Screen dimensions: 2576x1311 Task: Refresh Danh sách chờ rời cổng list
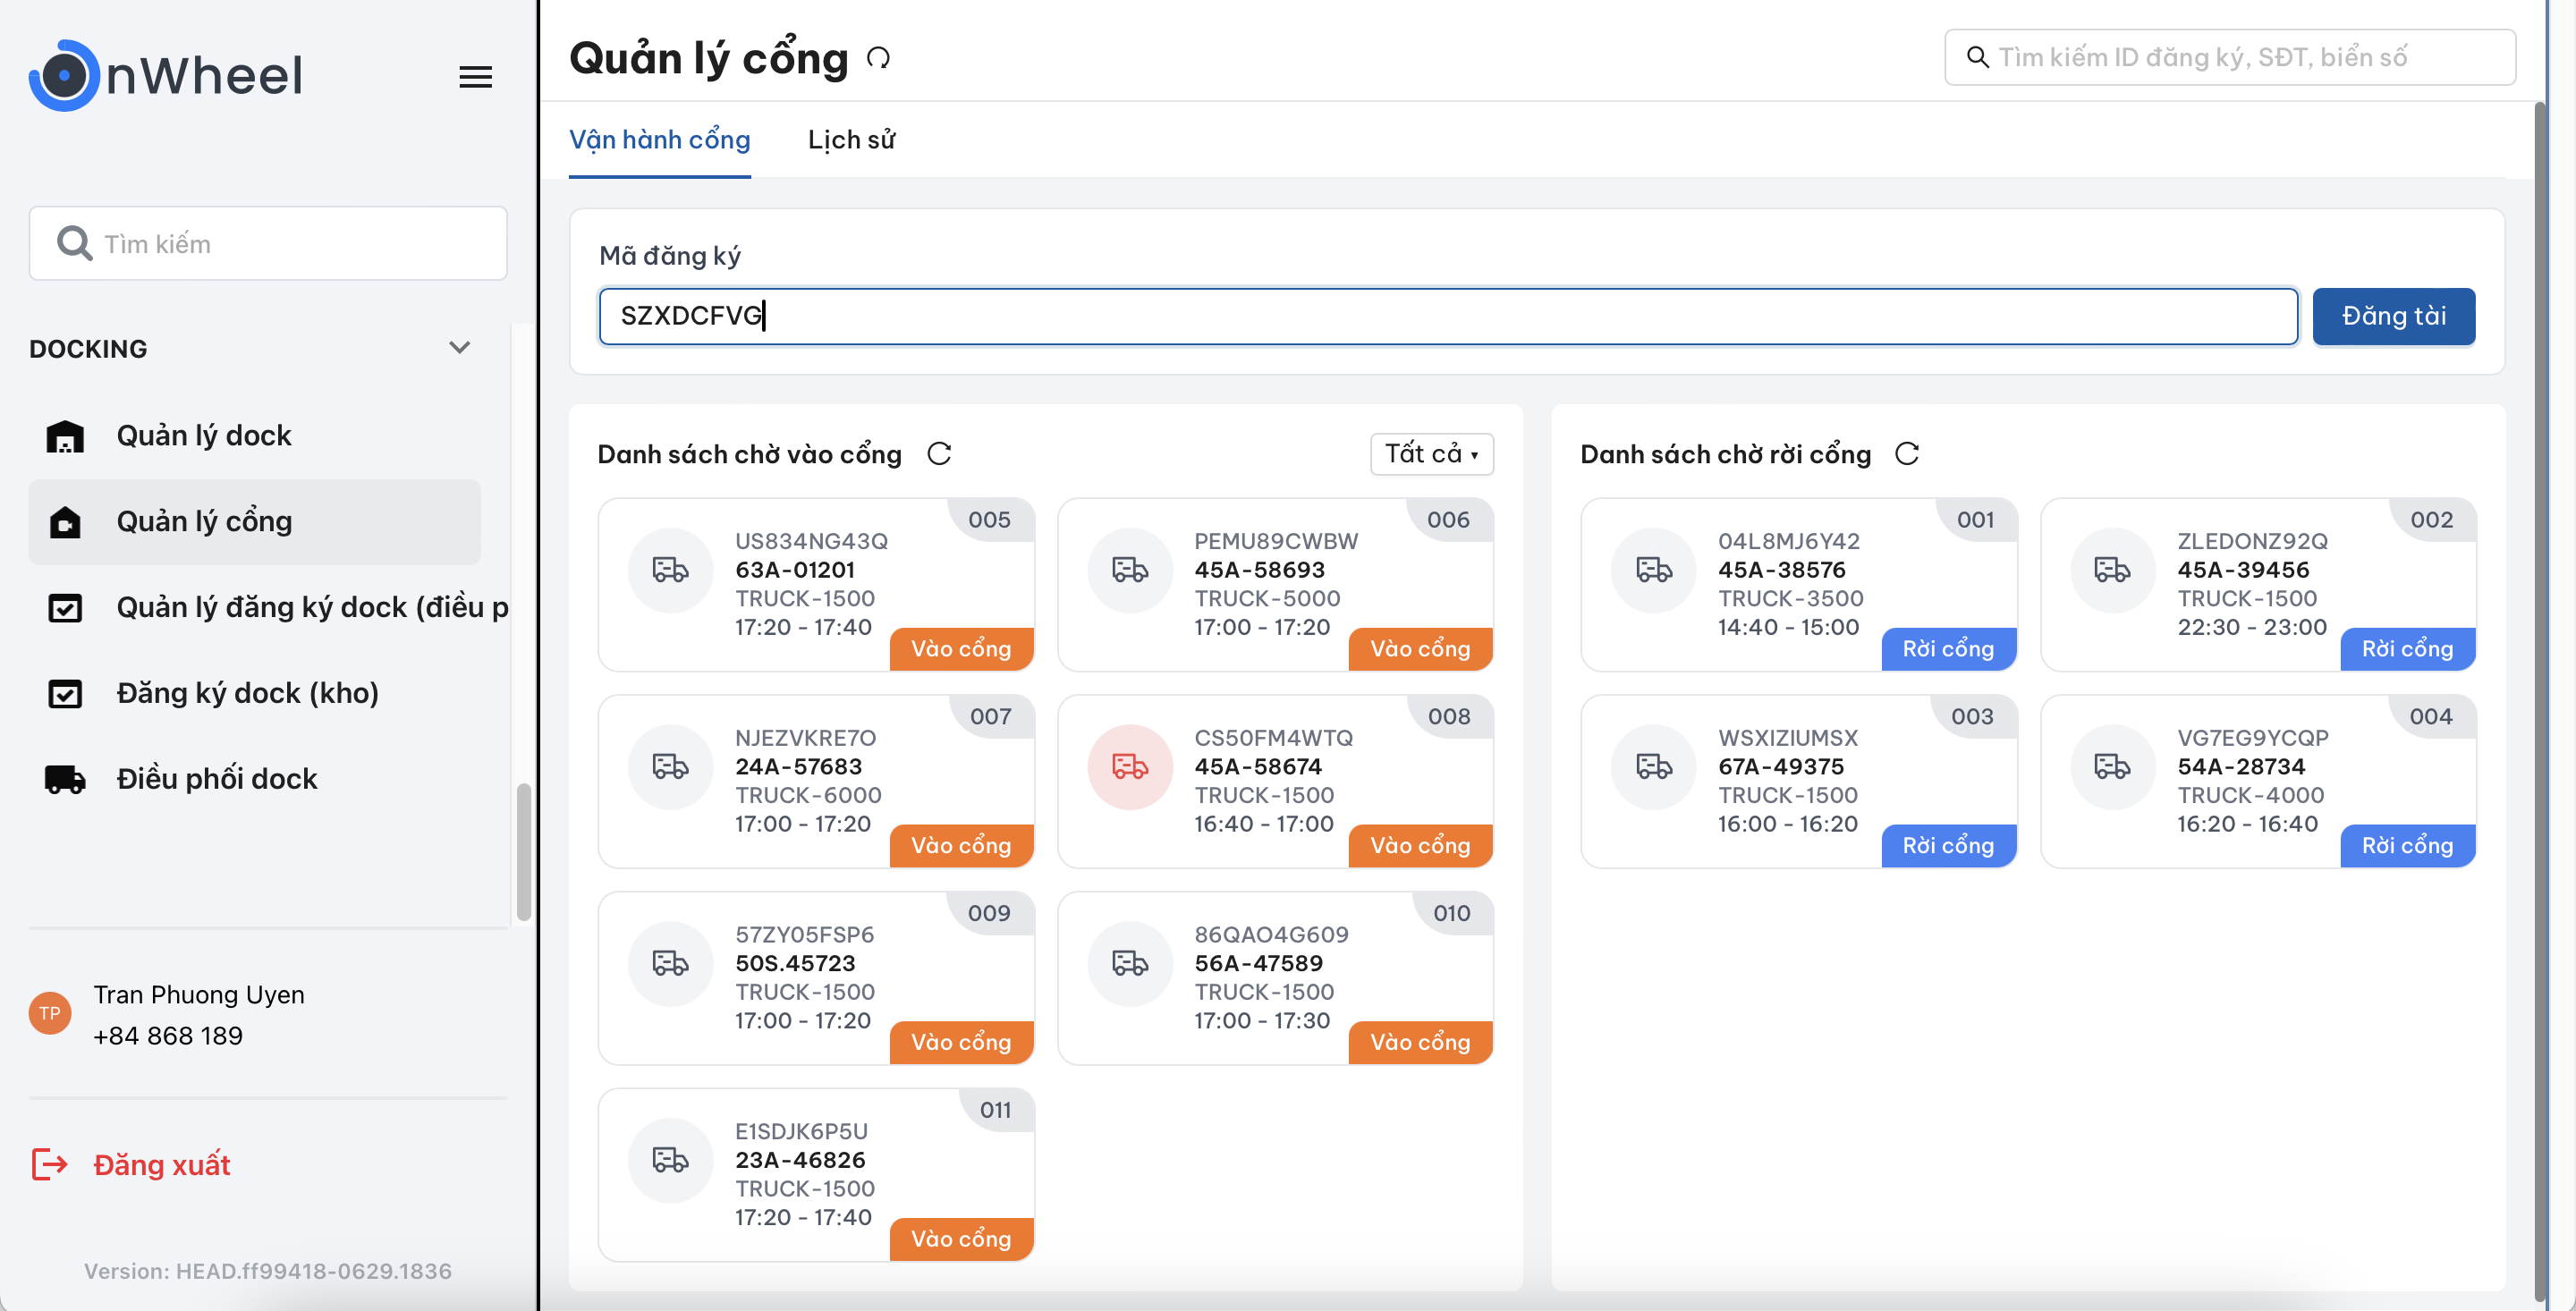coord(1907,454)
